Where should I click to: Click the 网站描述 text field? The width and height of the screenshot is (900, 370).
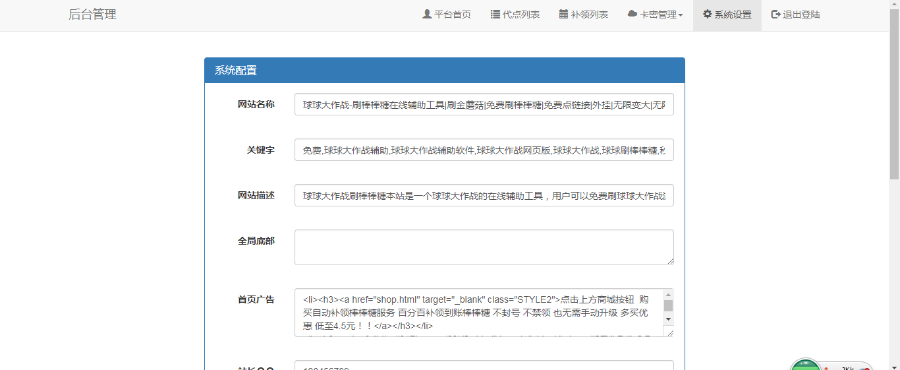pyautogui.click(x=484, y=196)
